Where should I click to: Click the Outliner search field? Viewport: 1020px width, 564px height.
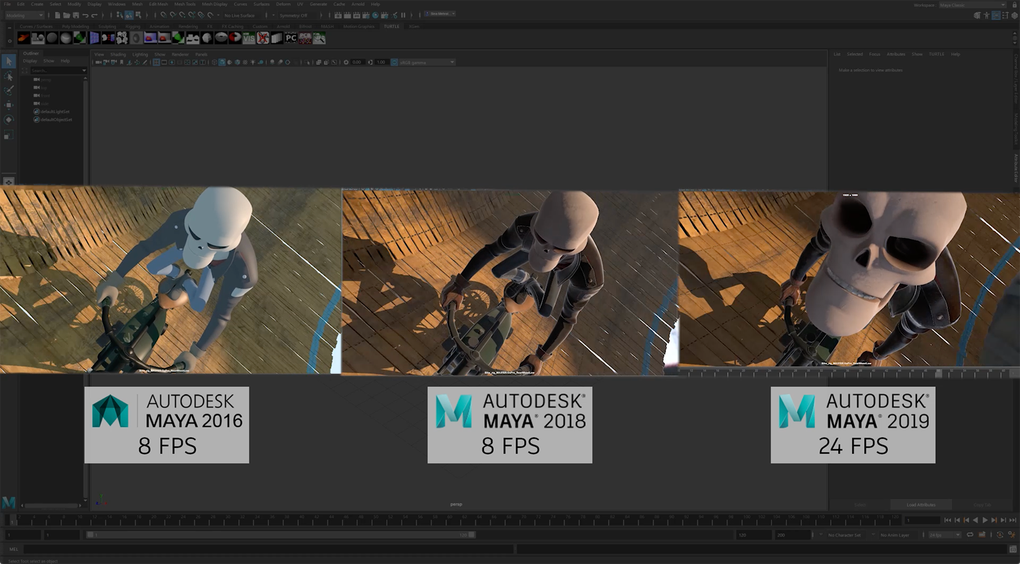click(x=57, y=70)
